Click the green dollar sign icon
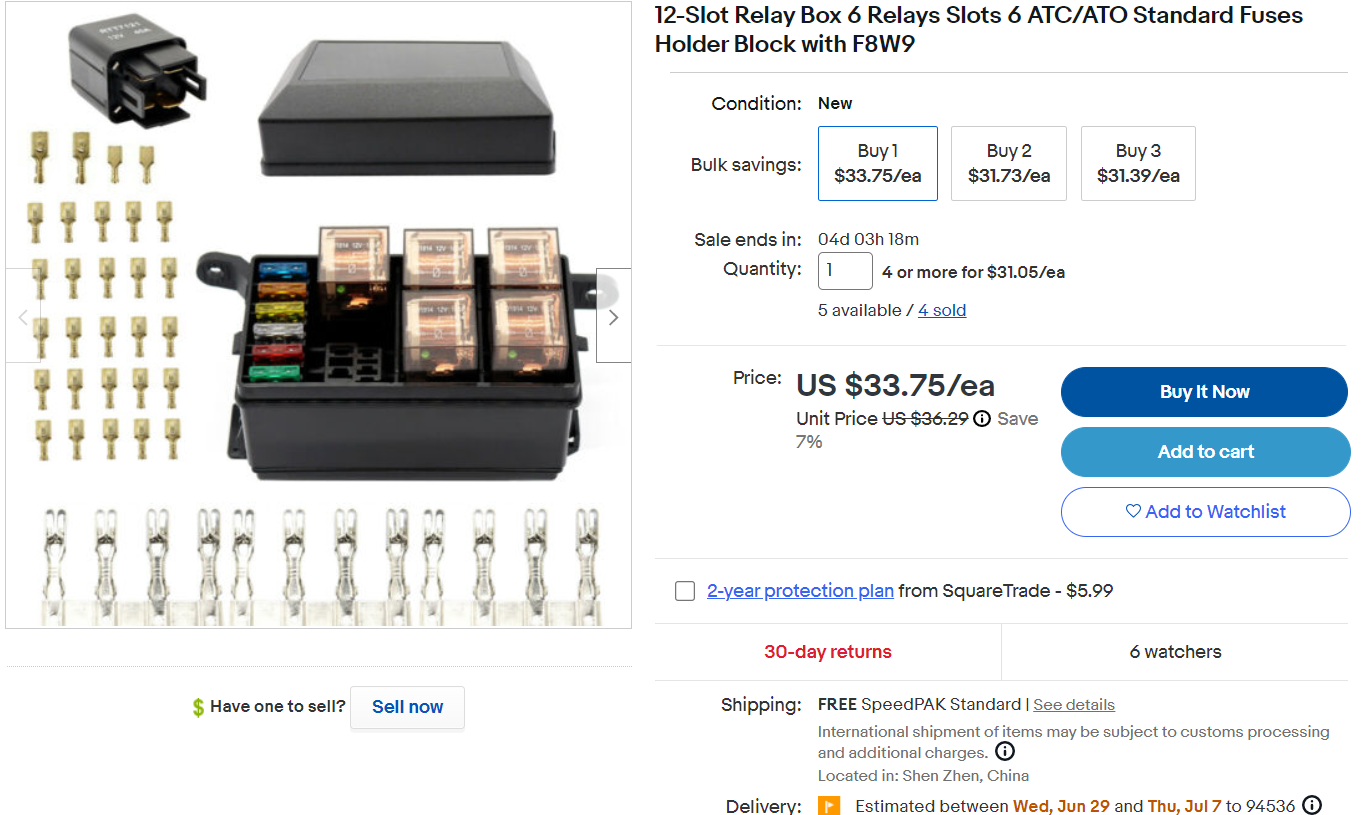 (x=198, y=707)
